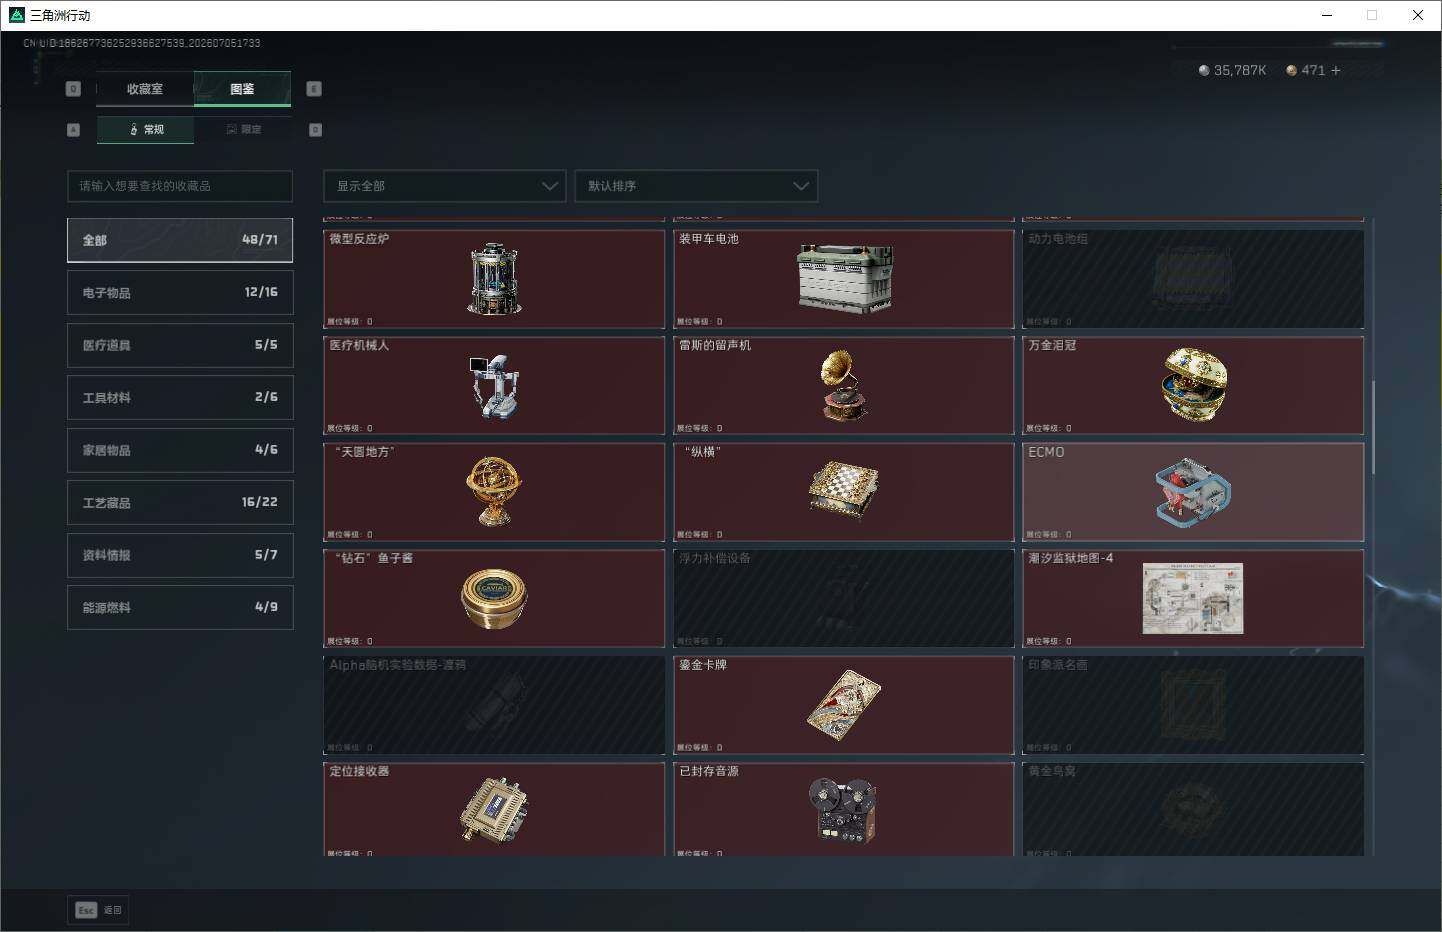The height and width of the screenshot is (932, 1442).
Task: Click the 雷斯的留声机 gramophone icon
Action: click(x=844, y=385)
